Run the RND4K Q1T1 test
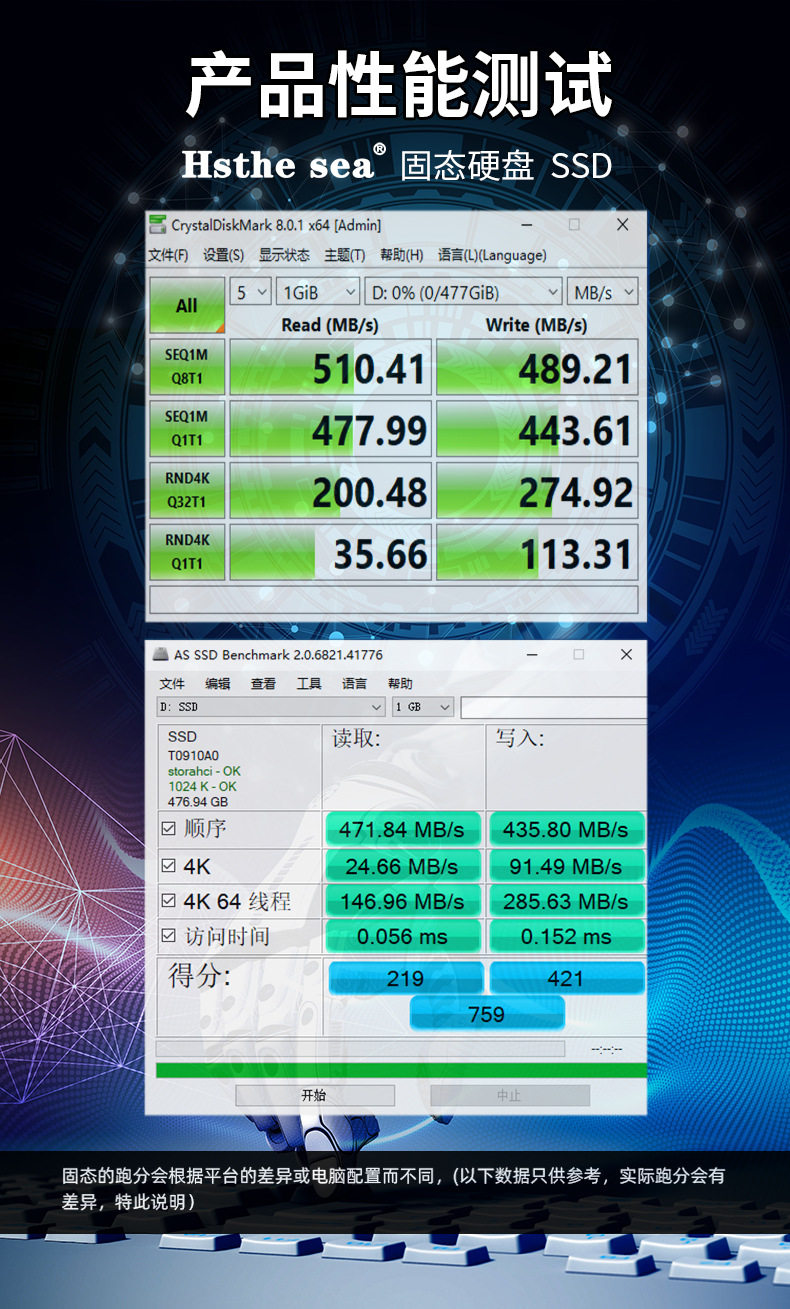 (187, 553)
